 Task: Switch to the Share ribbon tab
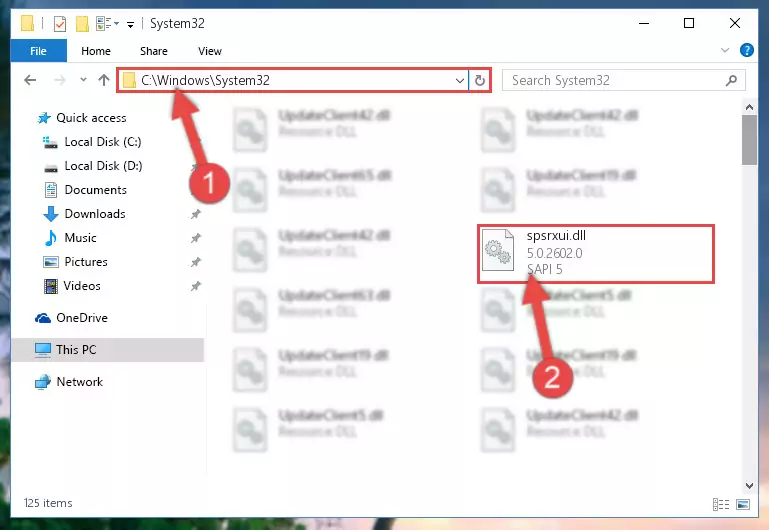(x=154, y=51)
